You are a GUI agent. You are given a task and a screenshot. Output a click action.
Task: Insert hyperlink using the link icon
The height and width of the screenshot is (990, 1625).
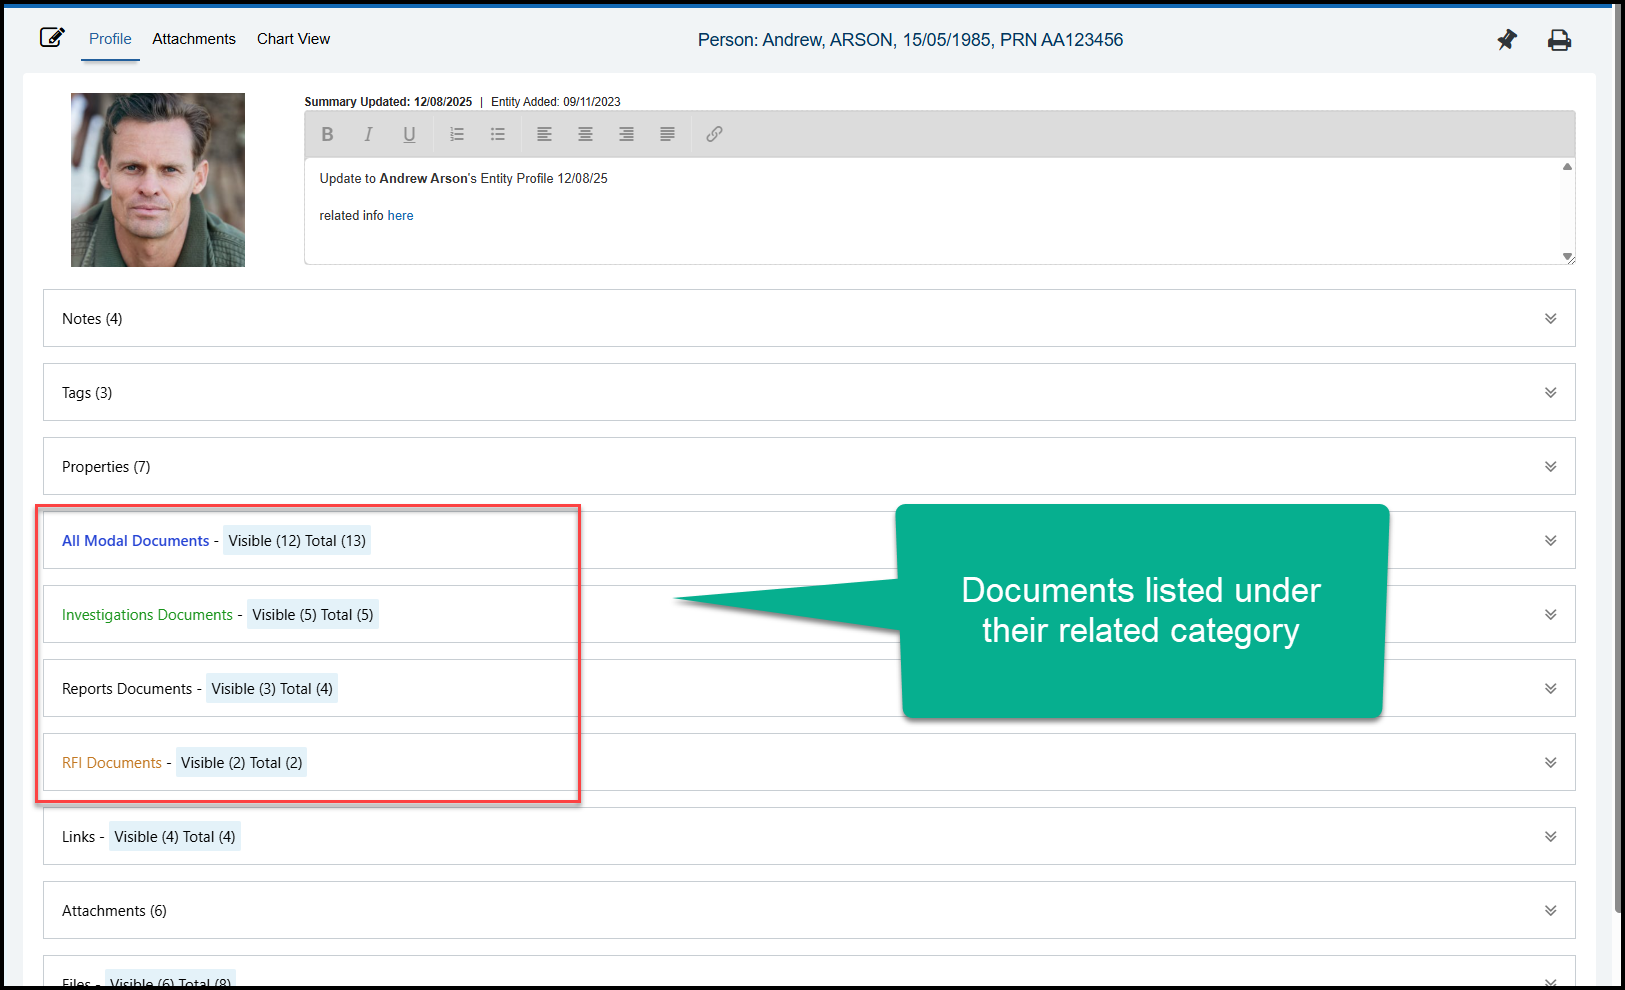tap(714, 134)
